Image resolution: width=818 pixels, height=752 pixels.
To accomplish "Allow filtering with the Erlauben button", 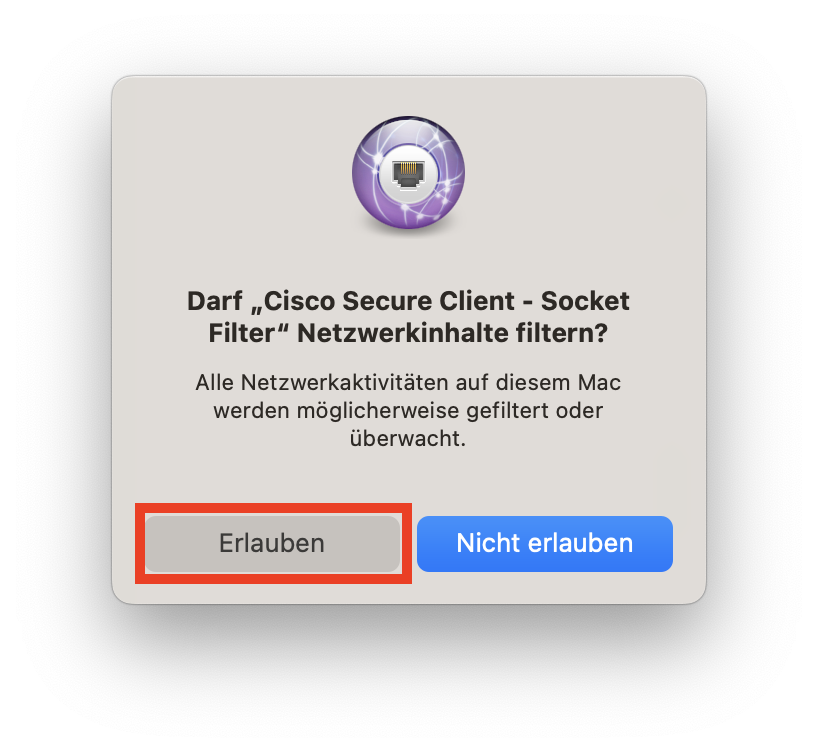I will click(x=272, y=543).
